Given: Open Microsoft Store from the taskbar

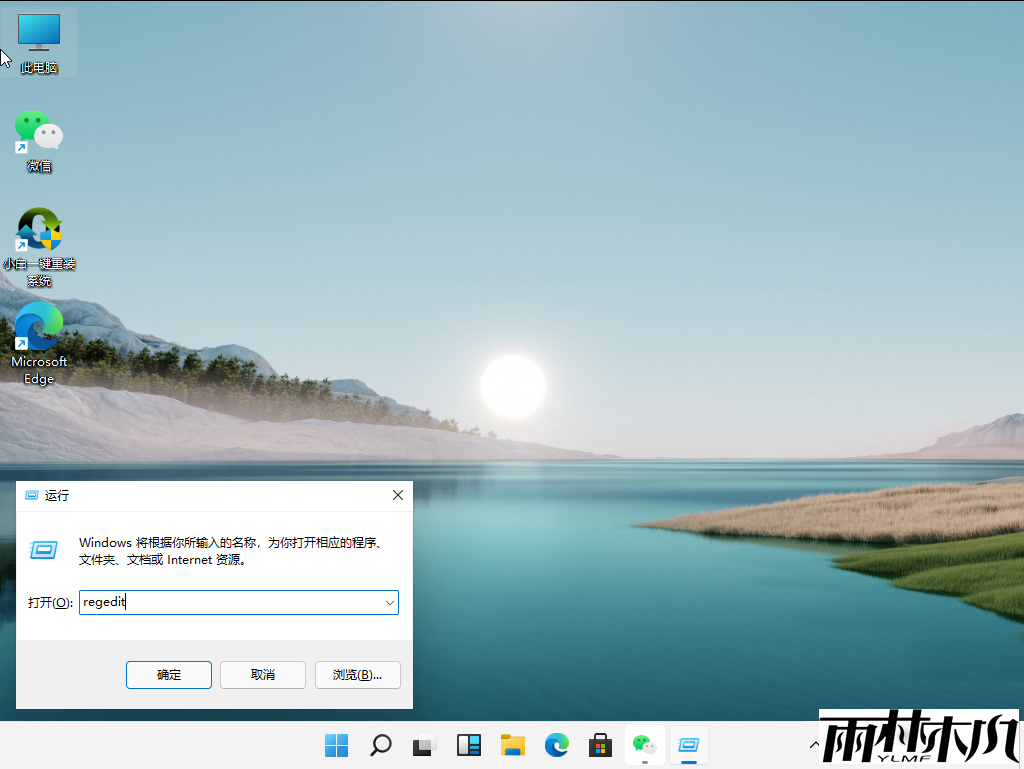Looking at the screenshot, I should [x=600, y=745].
